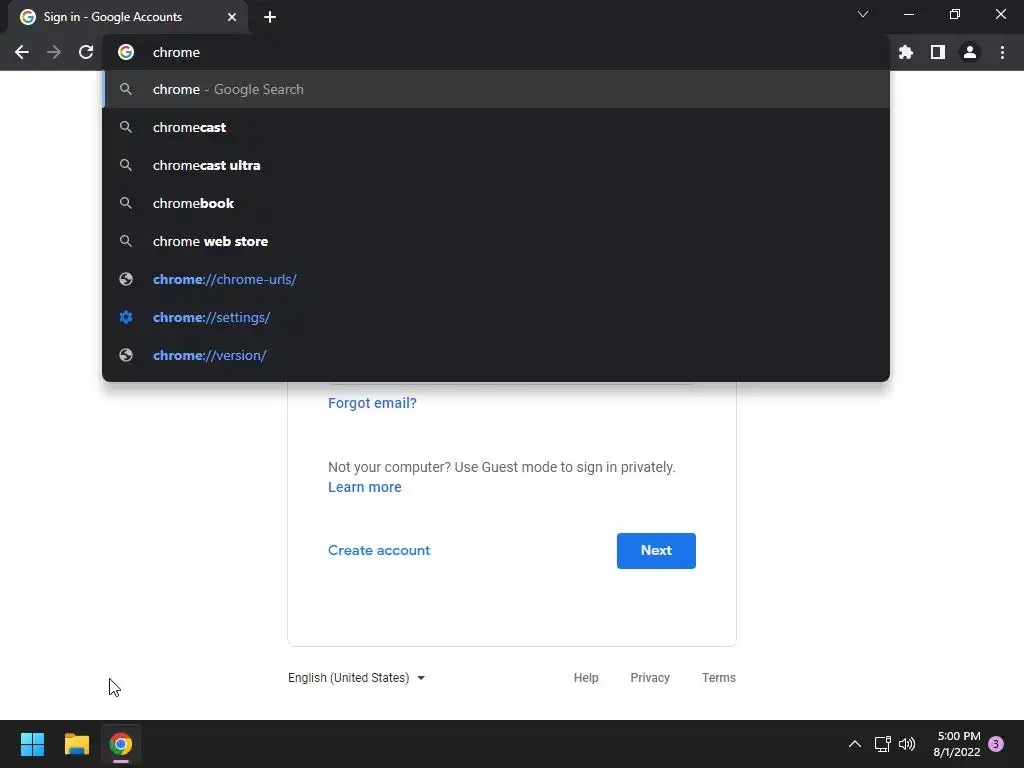Open the Terms footer link
Screen dimensions: 1024x768
click(x=718, y=678)
